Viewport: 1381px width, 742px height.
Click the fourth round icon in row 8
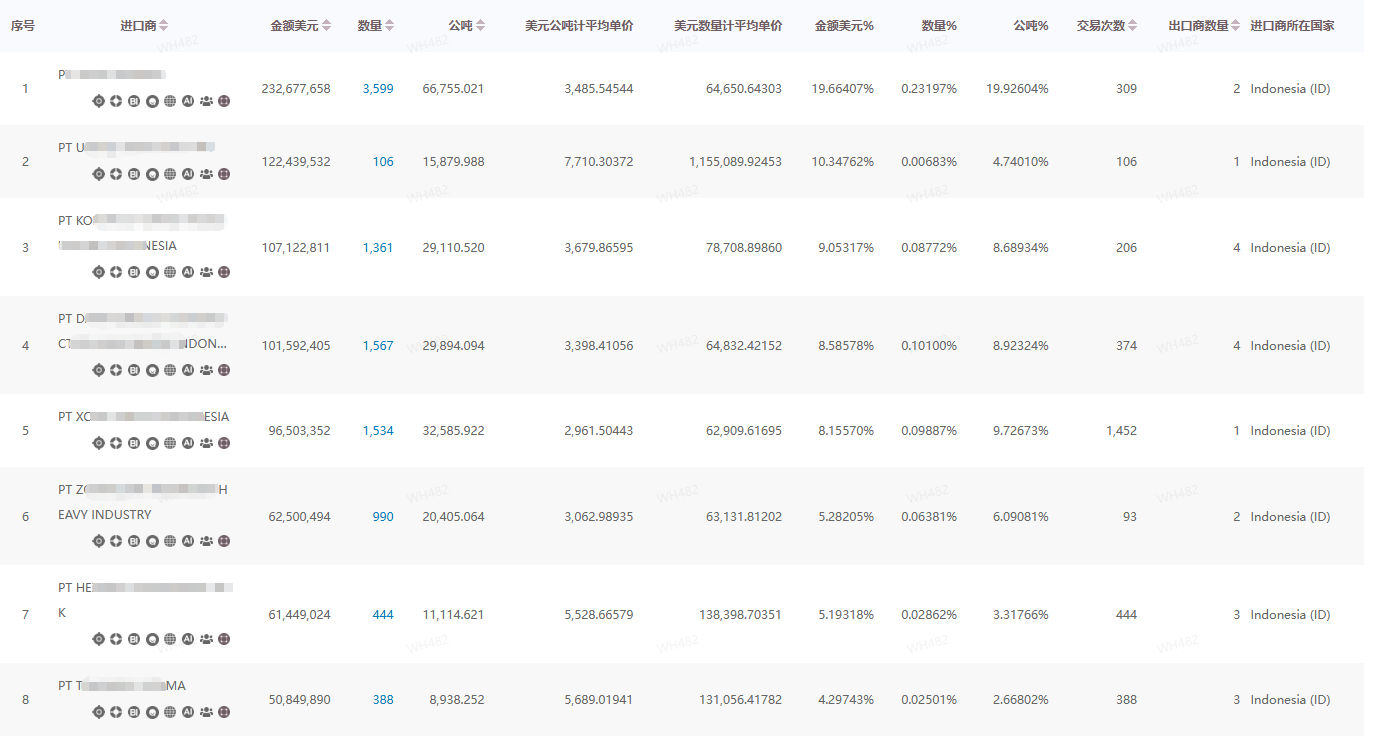pos(152,713)
